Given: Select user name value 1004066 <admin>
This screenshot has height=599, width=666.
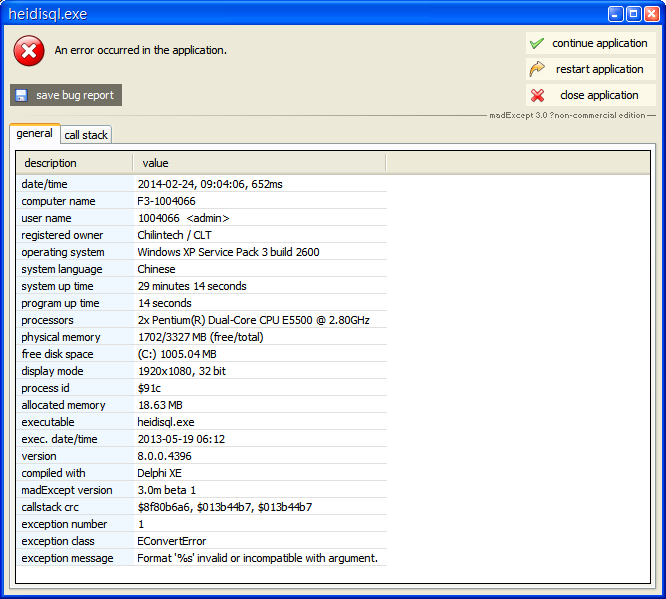Looking at the screenshot, I should (x=183, y=218).
